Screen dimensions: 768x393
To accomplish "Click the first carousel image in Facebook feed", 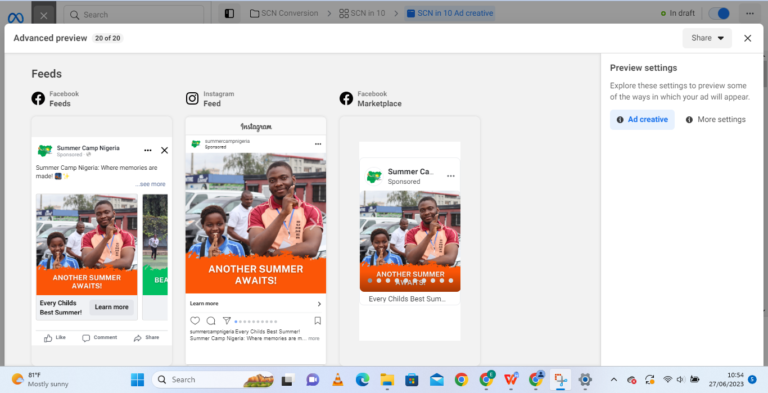I will [x=87, y=245].
